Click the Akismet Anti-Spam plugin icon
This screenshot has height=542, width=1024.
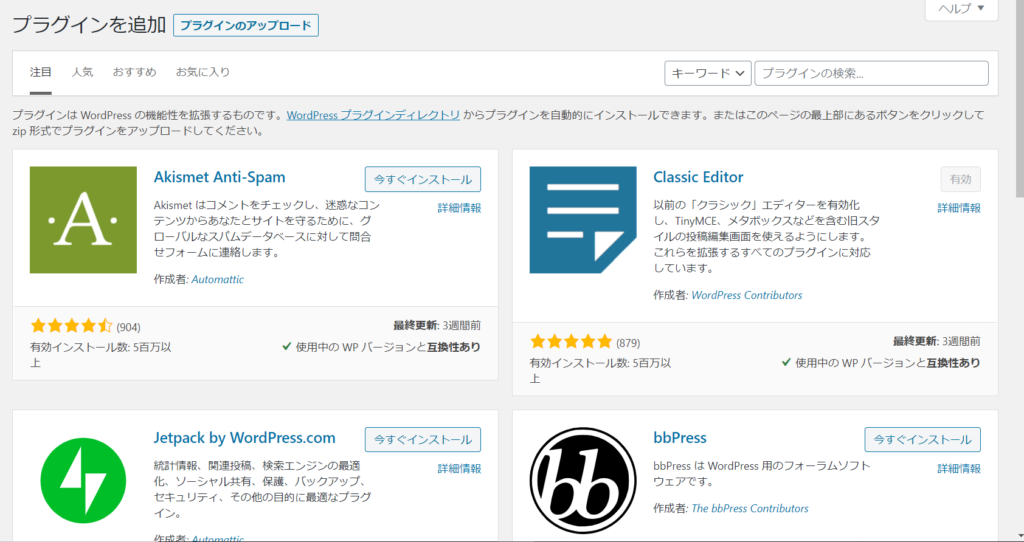[83, 219]
